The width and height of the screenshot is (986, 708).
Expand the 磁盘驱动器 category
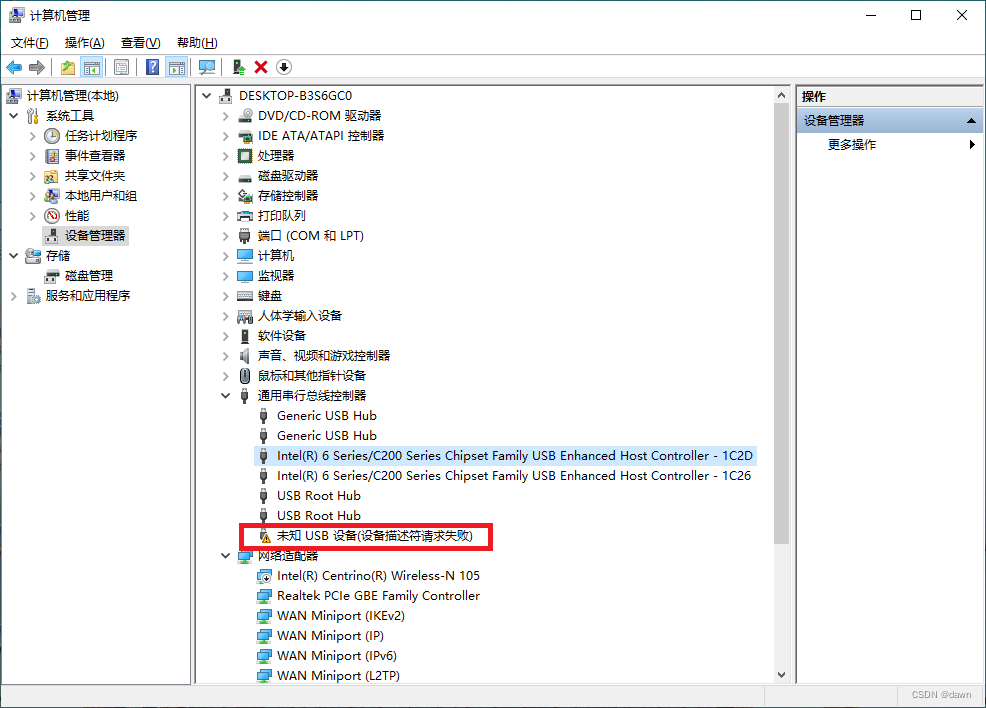pyautogui.click(x=226, y=176)
